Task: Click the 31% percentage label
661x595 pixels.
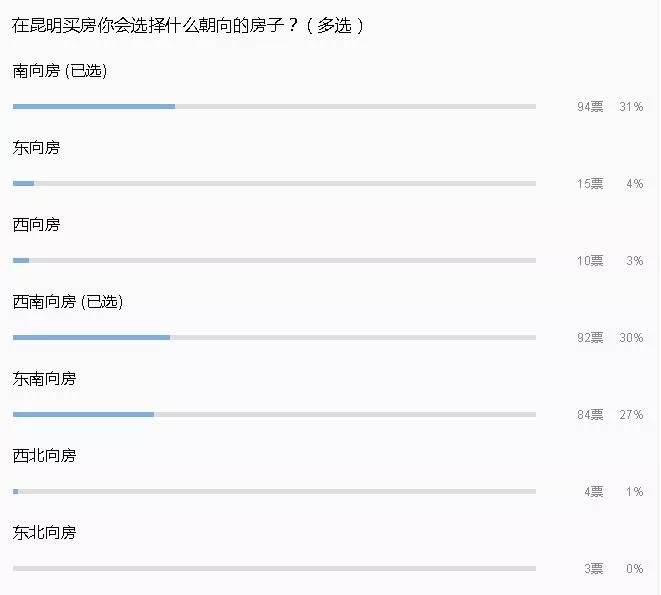Action: (x=631, y=106)
